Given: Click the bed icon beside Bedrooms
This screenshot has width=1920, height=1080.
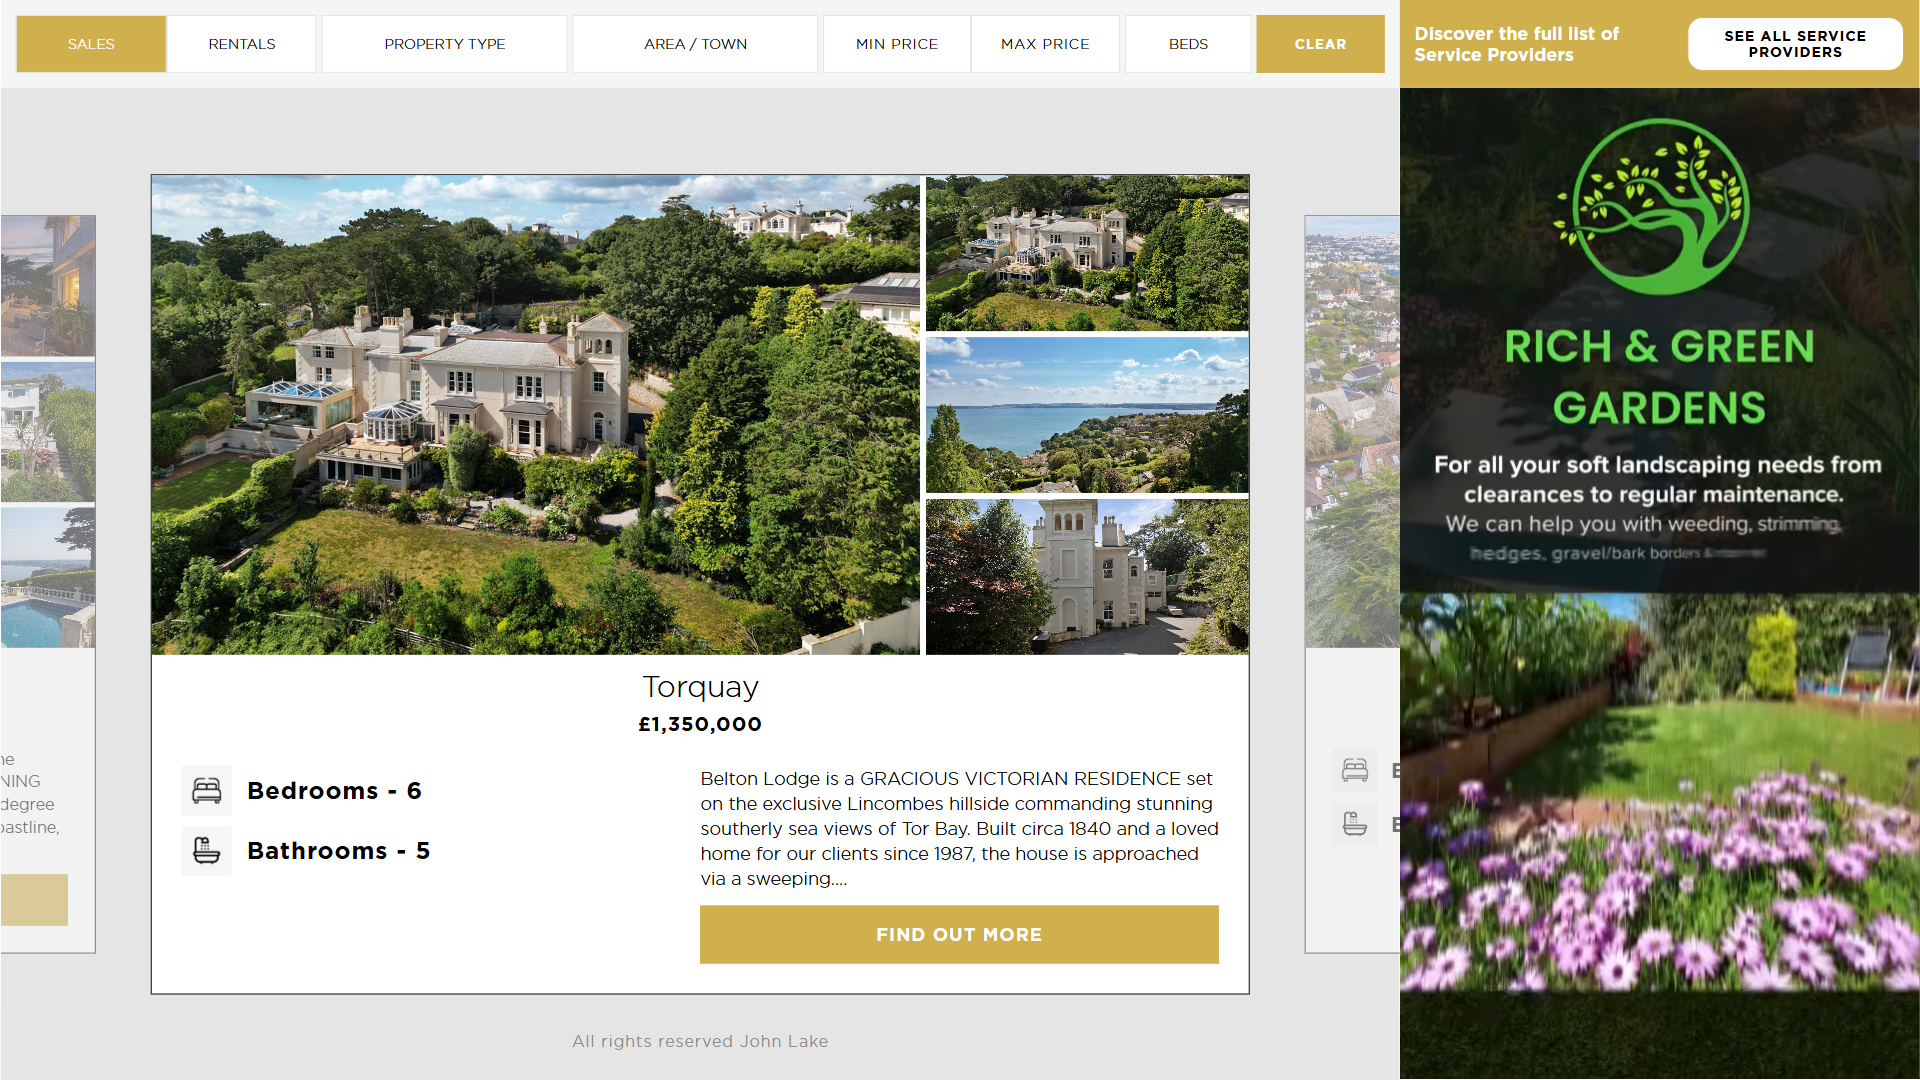Looking at the screenshot, I should (x=207, y=791).
